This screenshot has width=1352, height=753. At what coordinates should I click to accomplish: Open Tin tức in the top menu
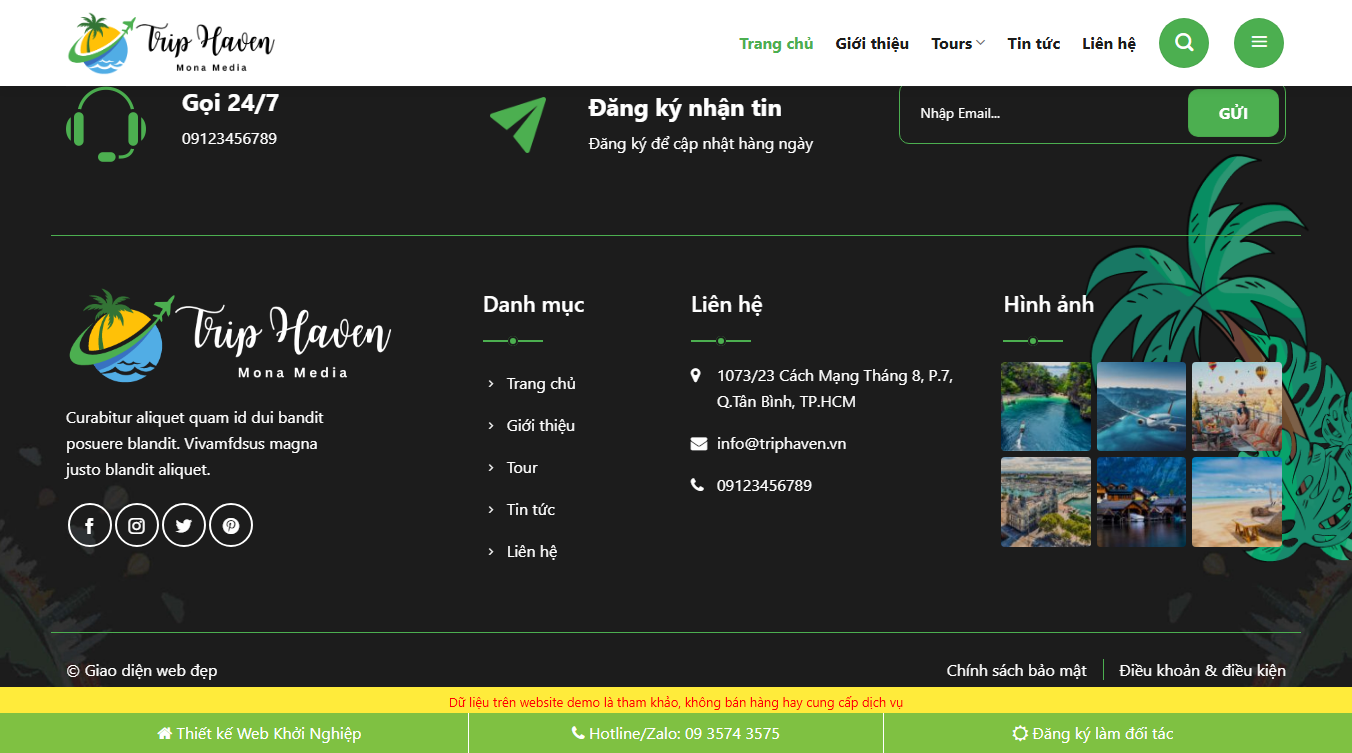[1034, 44]
